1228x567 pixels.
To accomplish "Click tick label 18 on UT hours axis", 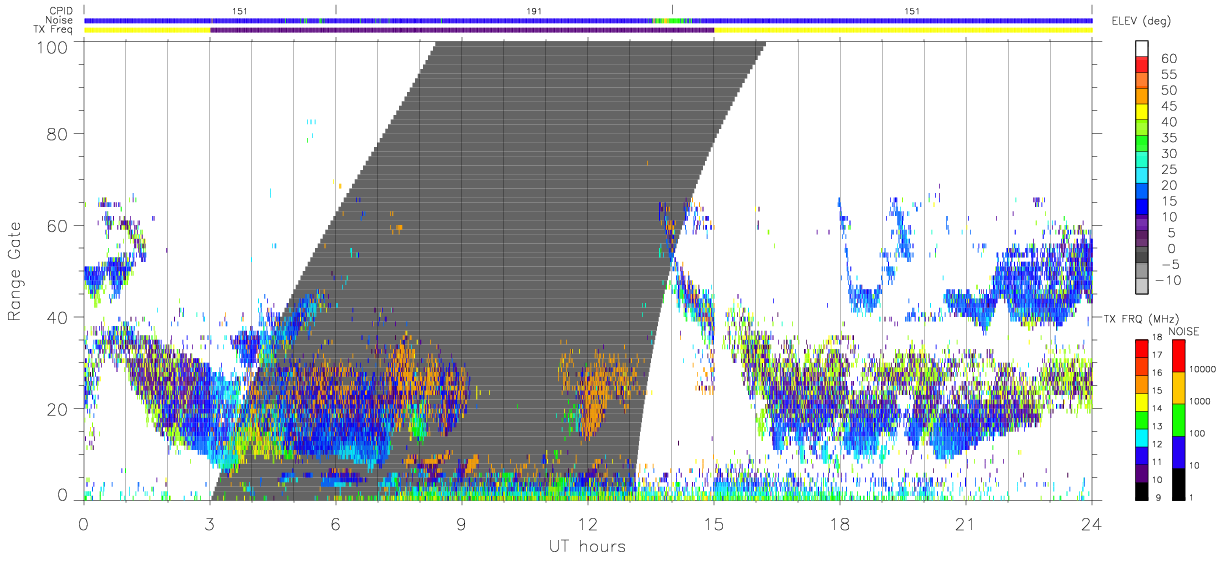I will click(840, 523).
